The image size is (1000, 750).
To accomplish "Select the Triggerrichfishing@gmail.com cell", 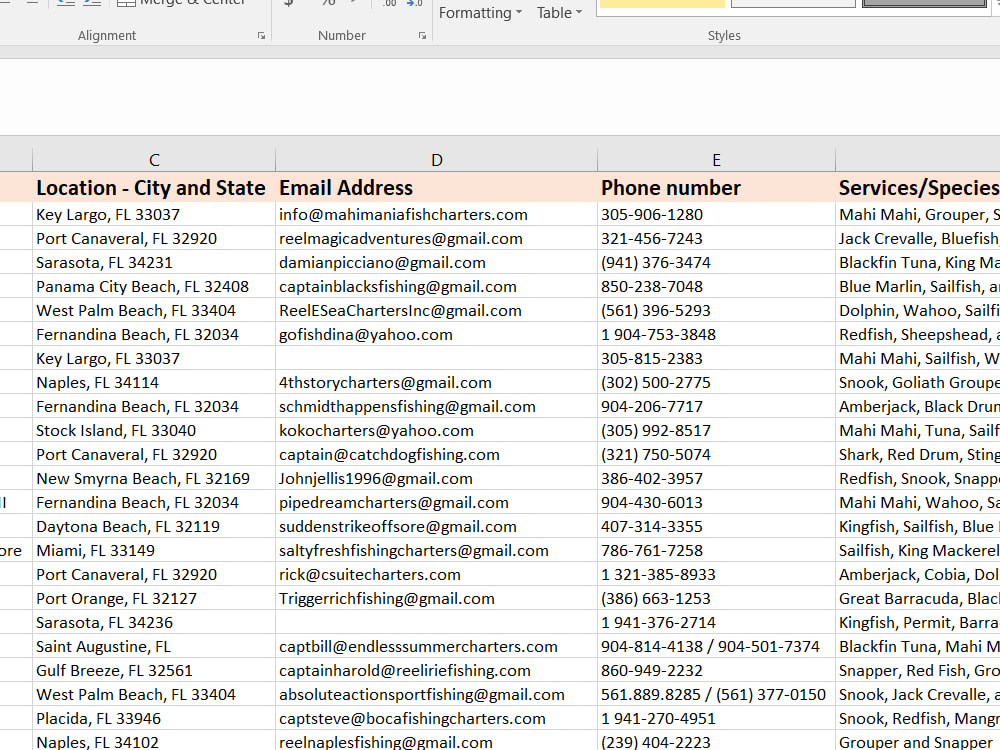I will pos(436,599).
